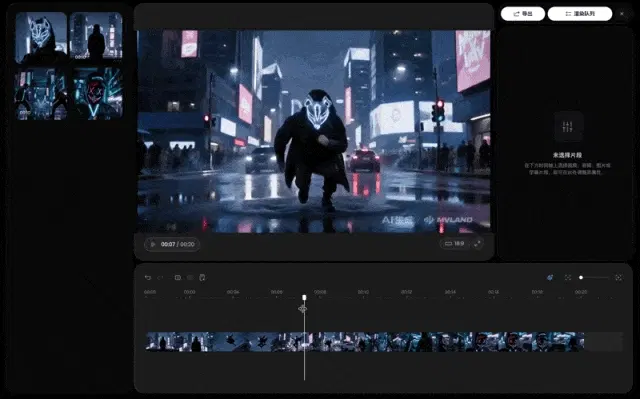Select the white fox mask close-up thumbnail

pos(41,38)
